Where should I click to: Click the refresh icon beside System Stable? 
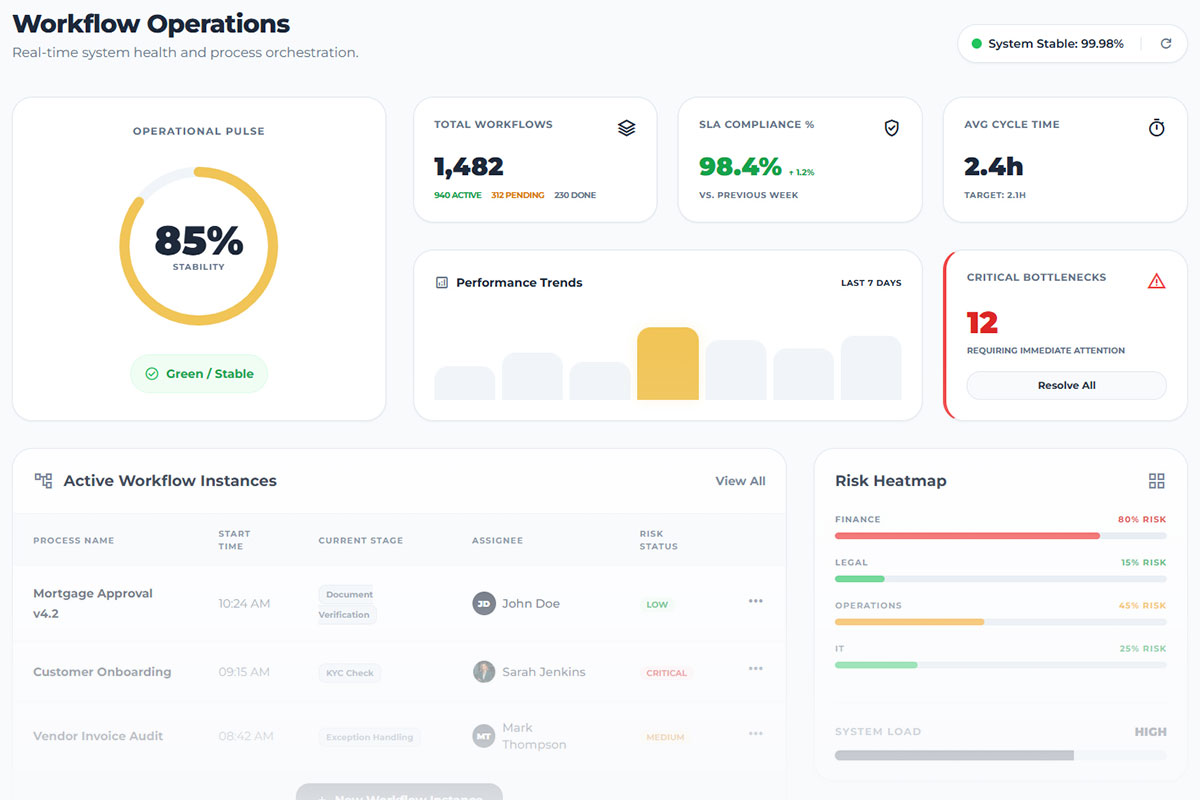point(1166,44)
